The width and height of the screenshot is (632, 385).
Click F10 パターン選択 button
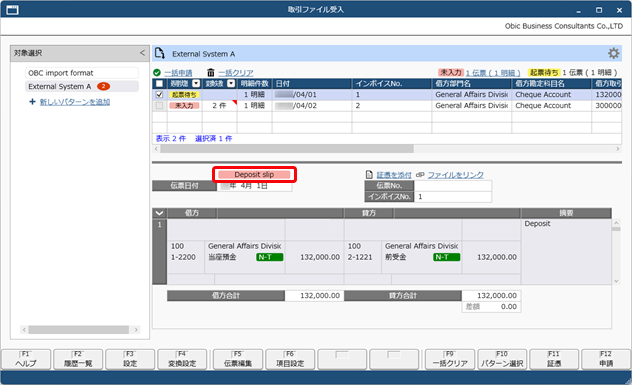[502, 359]
